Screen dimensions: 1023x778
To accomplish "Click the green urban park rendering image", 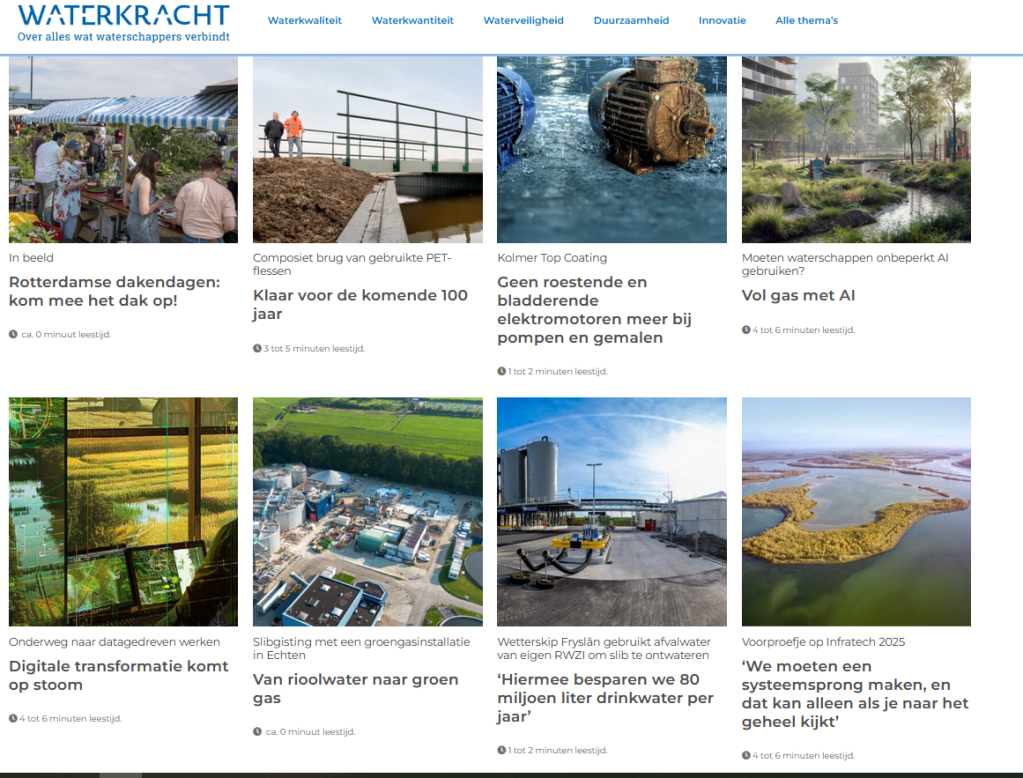I will coord(855,150).
